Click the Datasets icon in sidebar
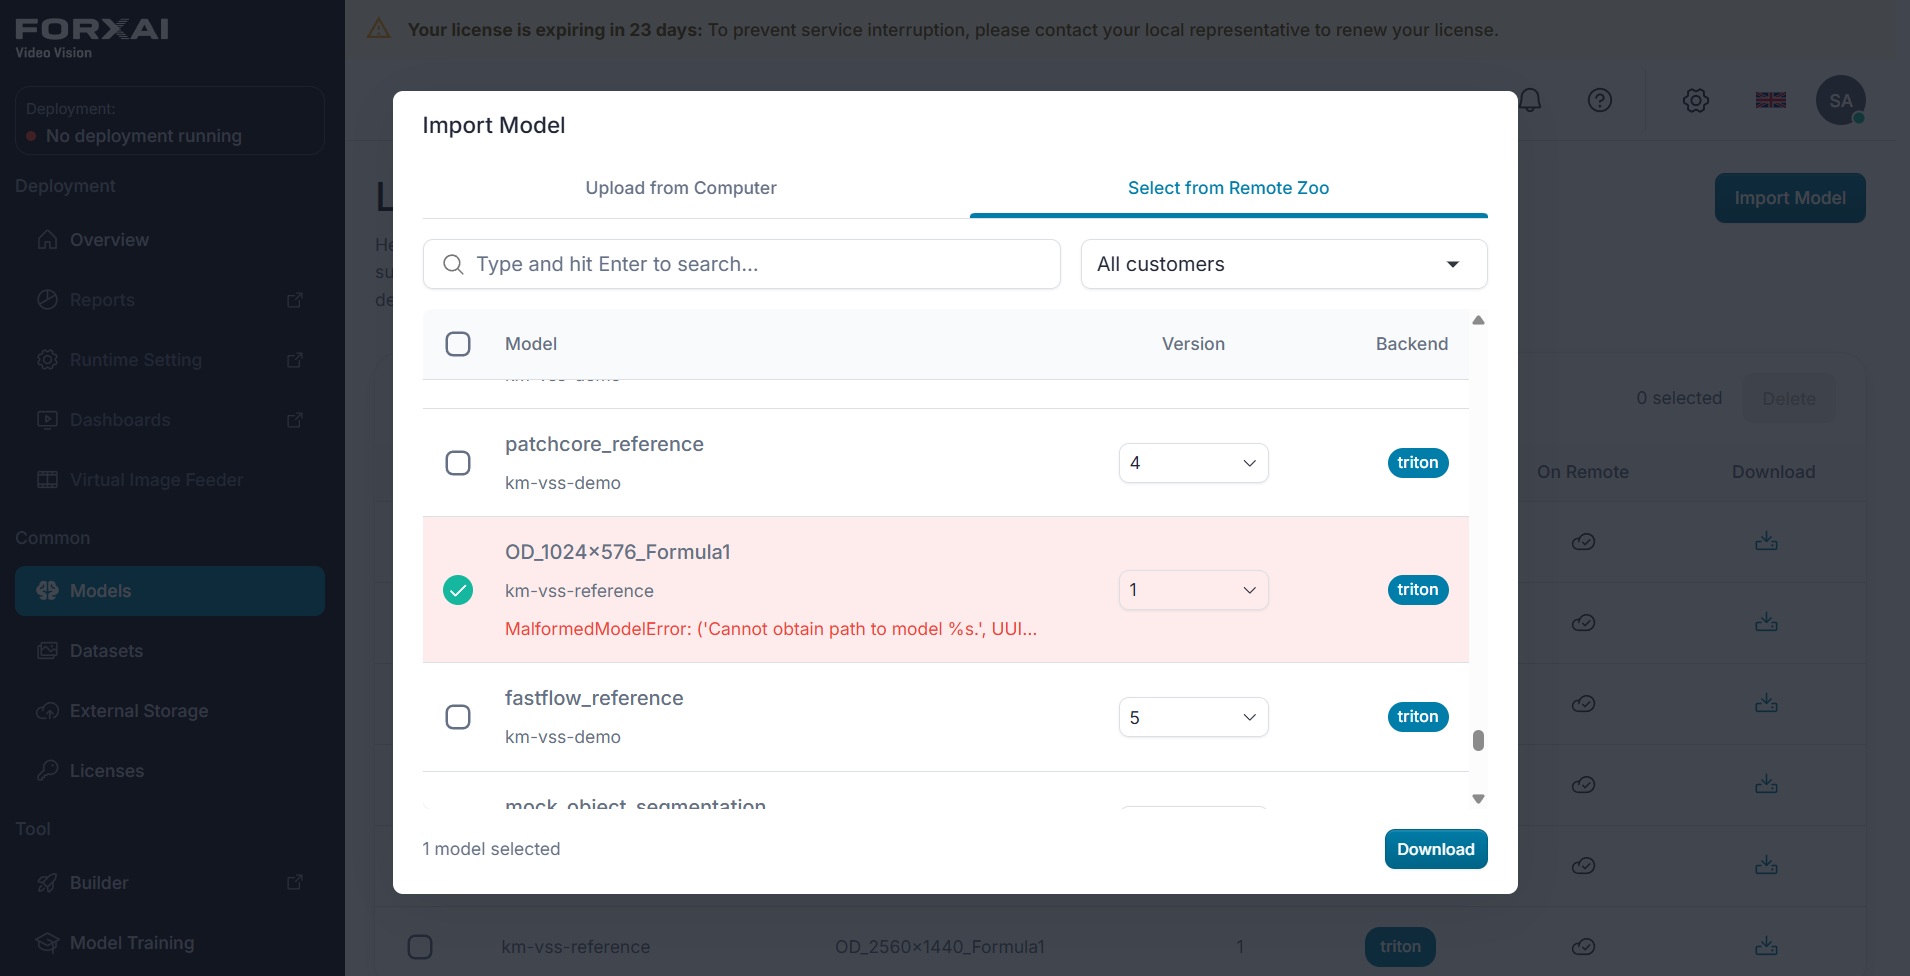 tap(47, 651)
